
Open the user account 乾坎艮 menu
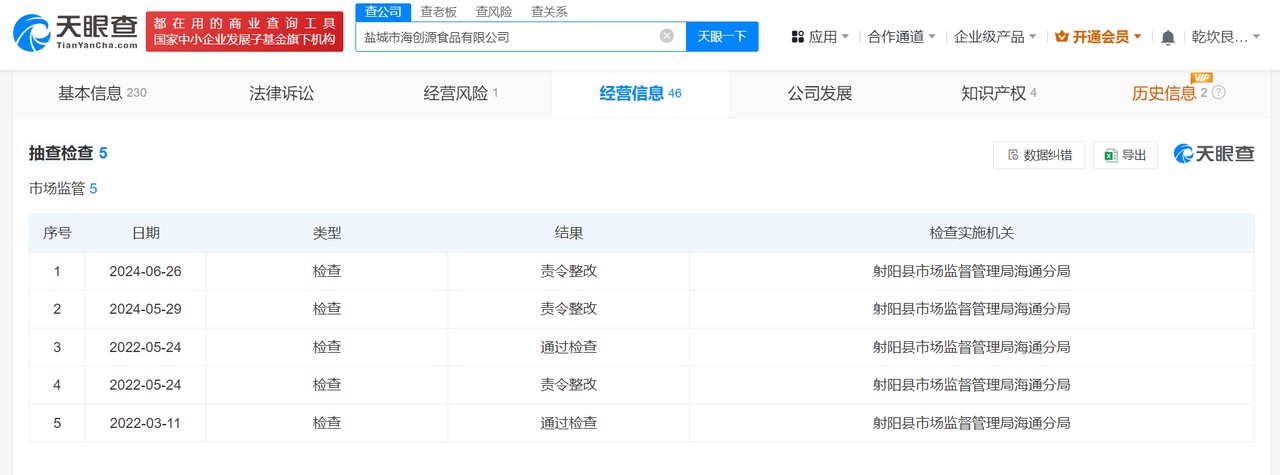tap(1225, 37)
